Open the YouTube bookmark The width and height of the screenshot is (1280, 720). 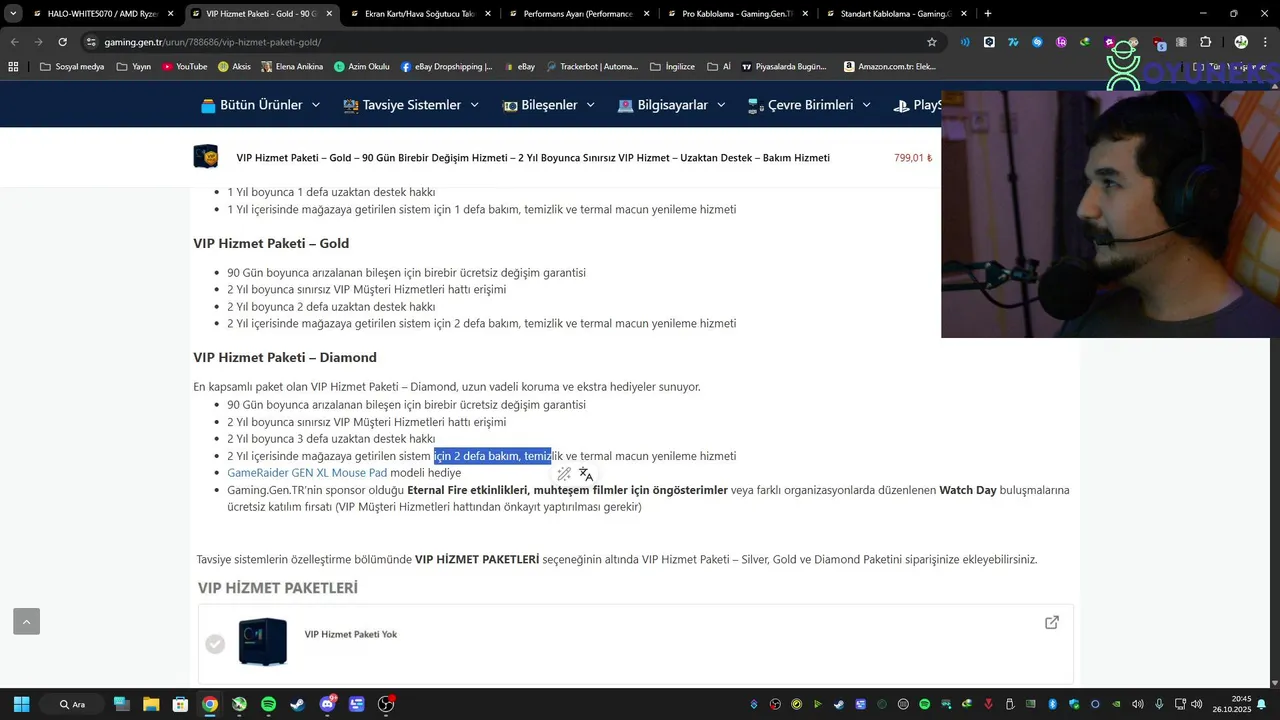184,67
